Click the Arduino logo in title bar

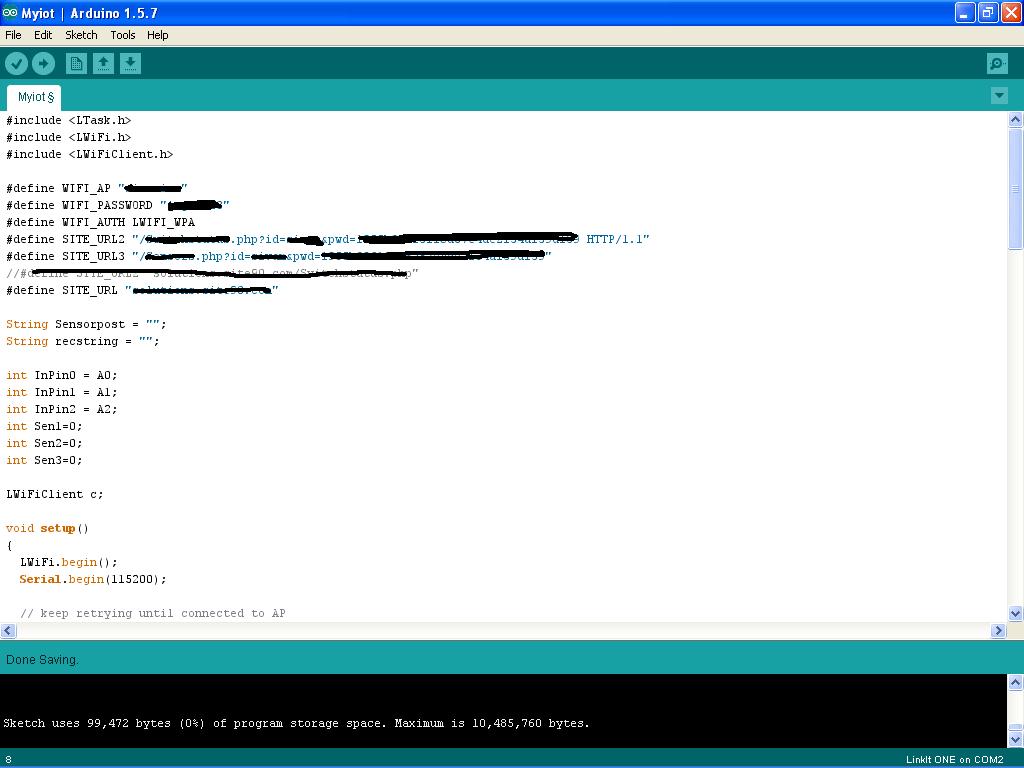10,12
